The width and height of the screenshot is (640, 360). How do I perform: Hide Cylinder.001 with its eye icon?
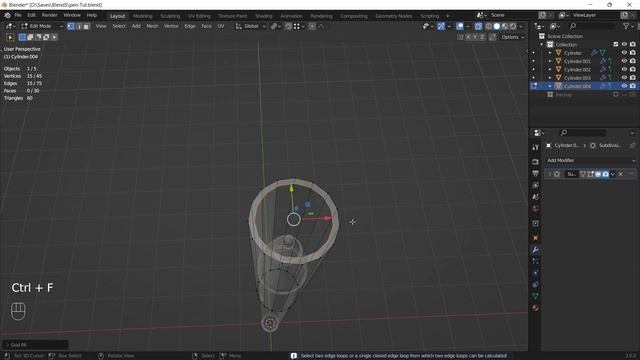point(624,61)
